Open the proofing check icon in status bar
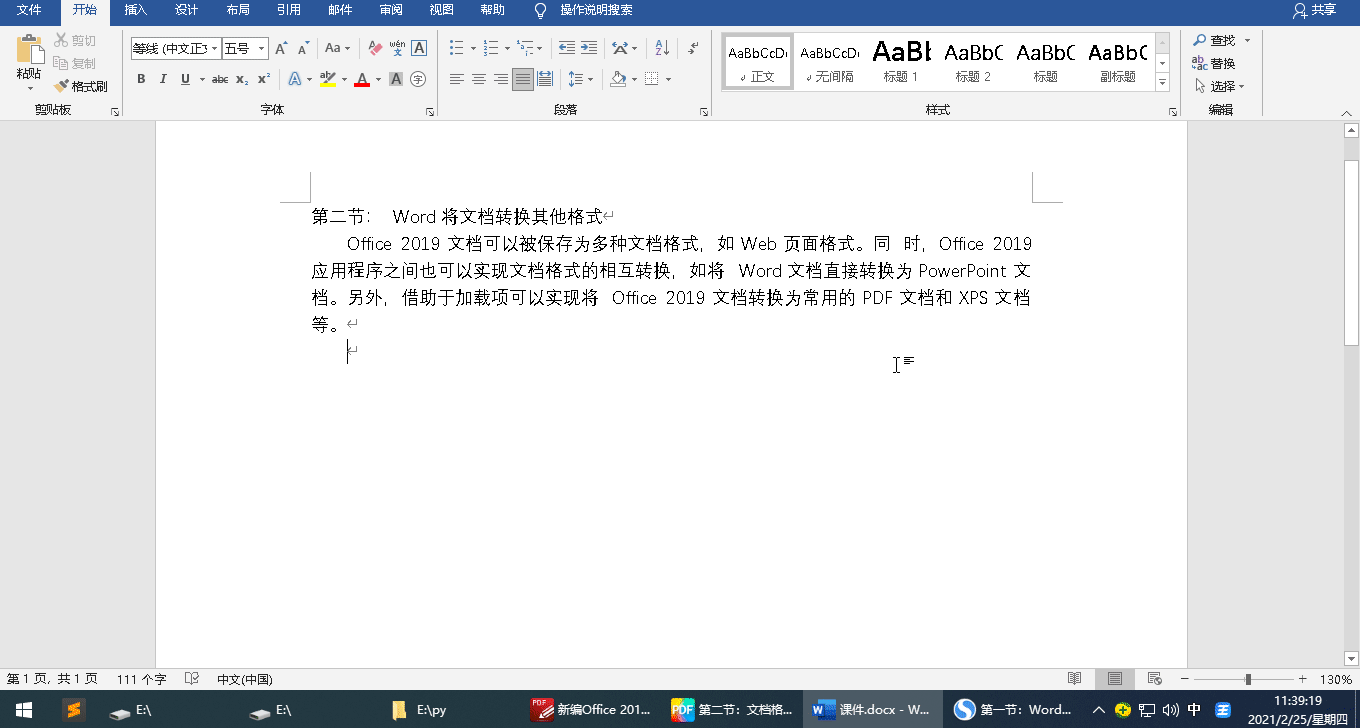The image size is (1360, 728). pos(192,679)
